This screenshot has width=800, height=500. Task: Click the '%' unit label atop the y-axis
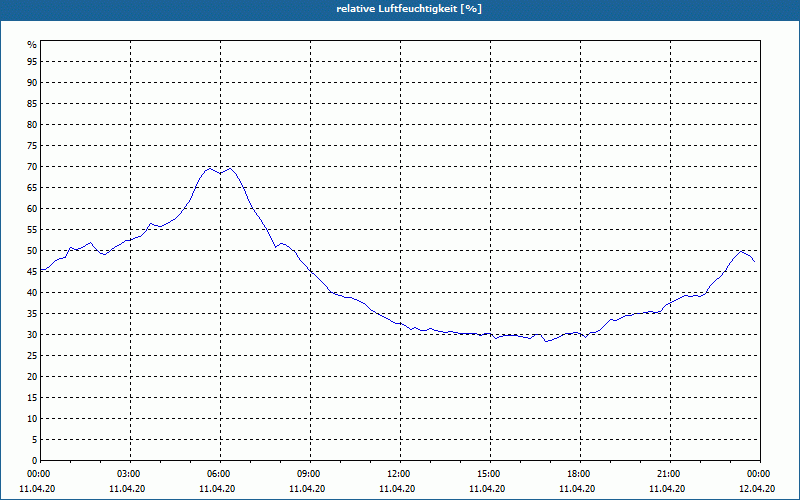pyautogui.click(x=32, y=45)
